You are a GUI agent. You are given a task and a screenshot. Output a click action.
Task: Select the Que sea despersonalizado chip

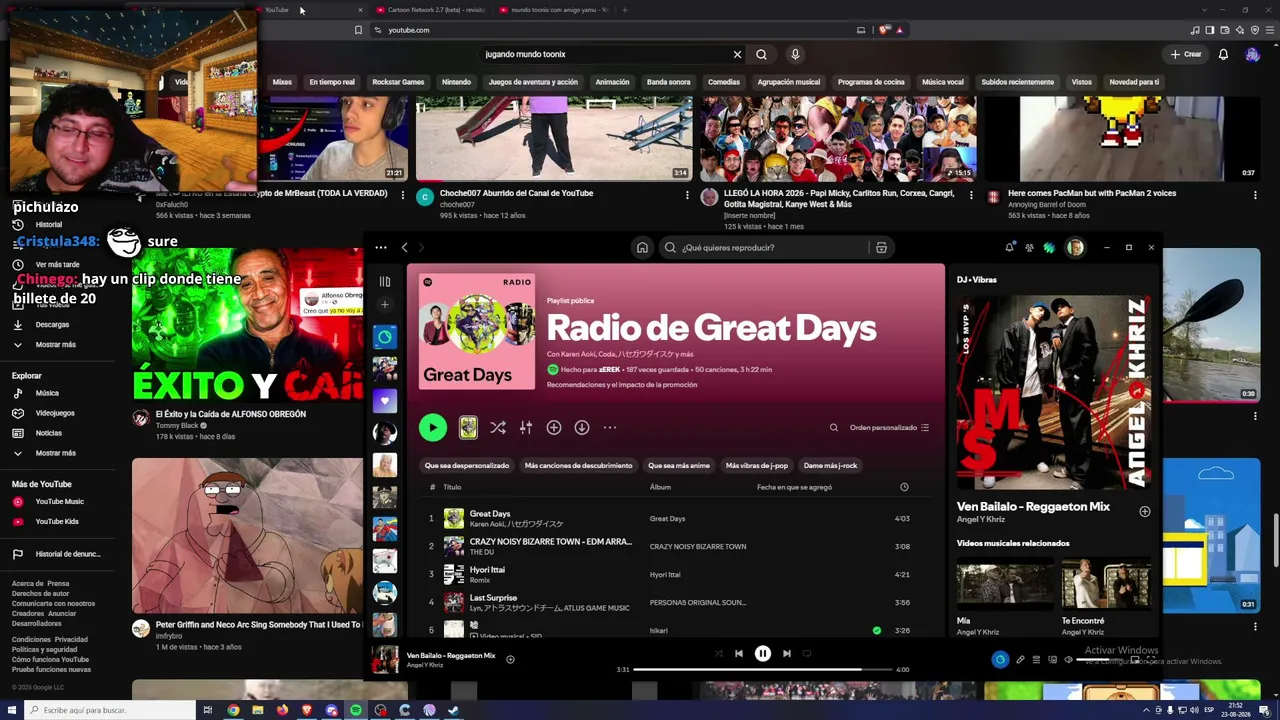coord(467,465)
